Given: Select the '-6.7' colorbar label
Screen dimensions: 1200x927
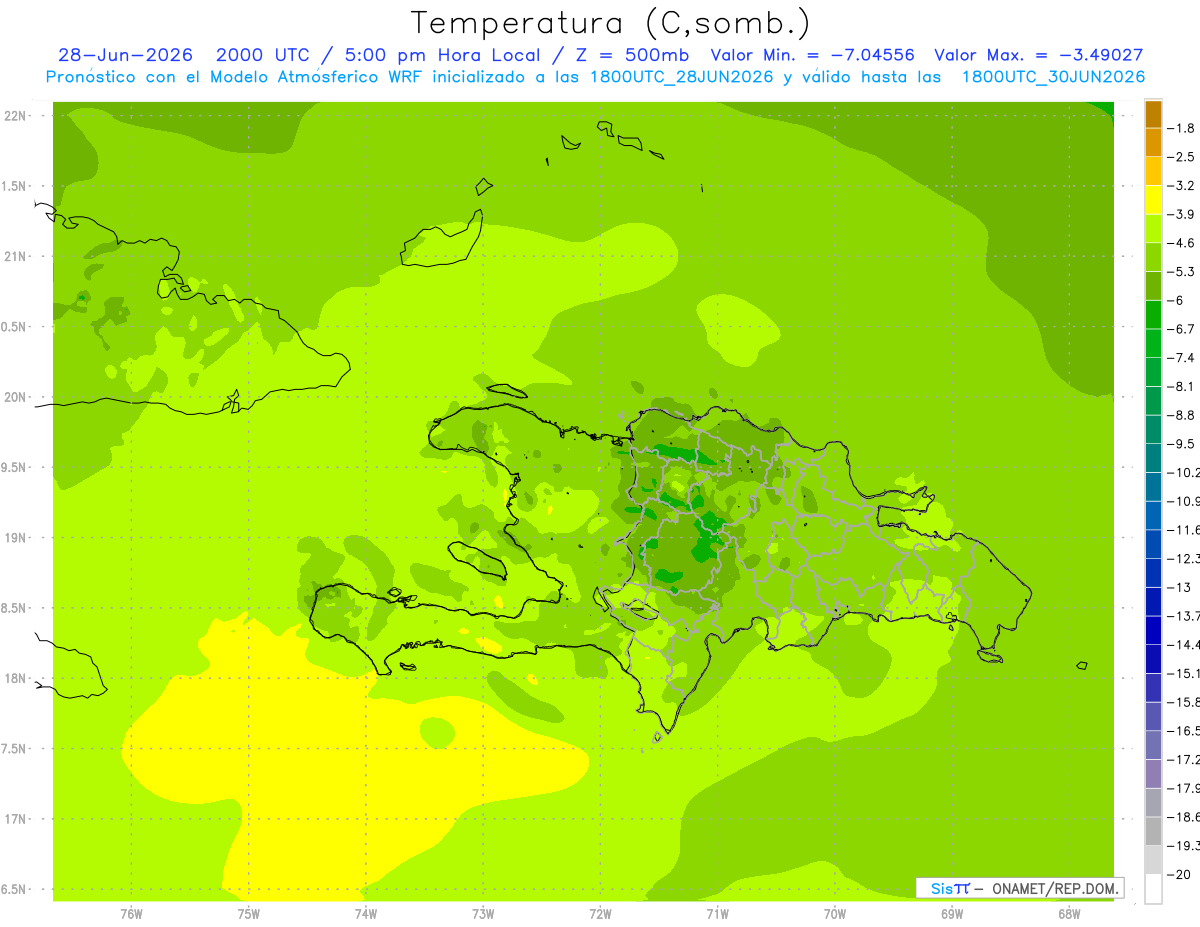Looking at the screenshot, I should (x=1181, y=329).
